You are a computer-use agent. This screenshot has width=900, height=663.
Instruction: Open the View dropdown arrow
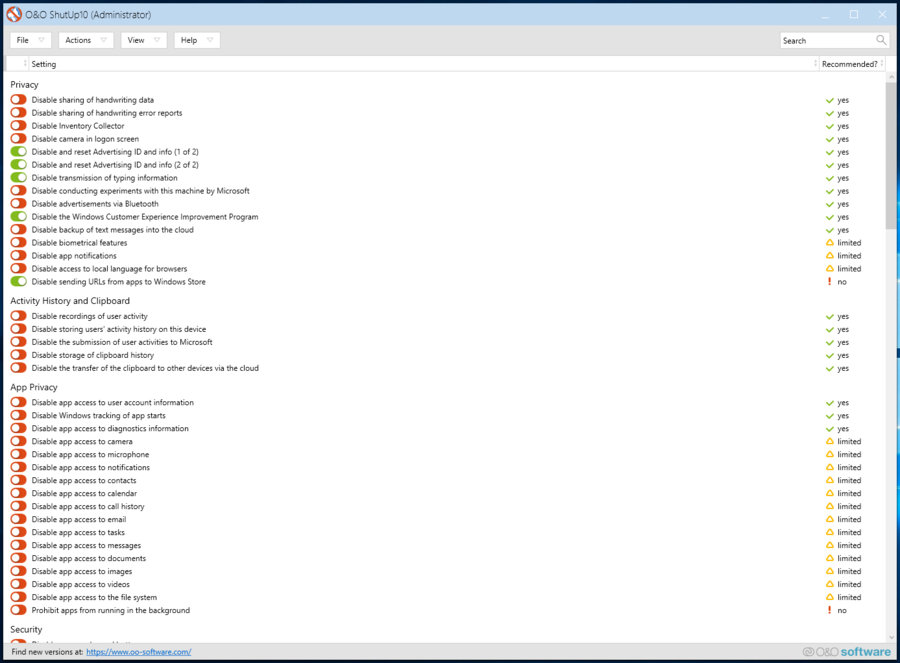click(x=157, y=40)
